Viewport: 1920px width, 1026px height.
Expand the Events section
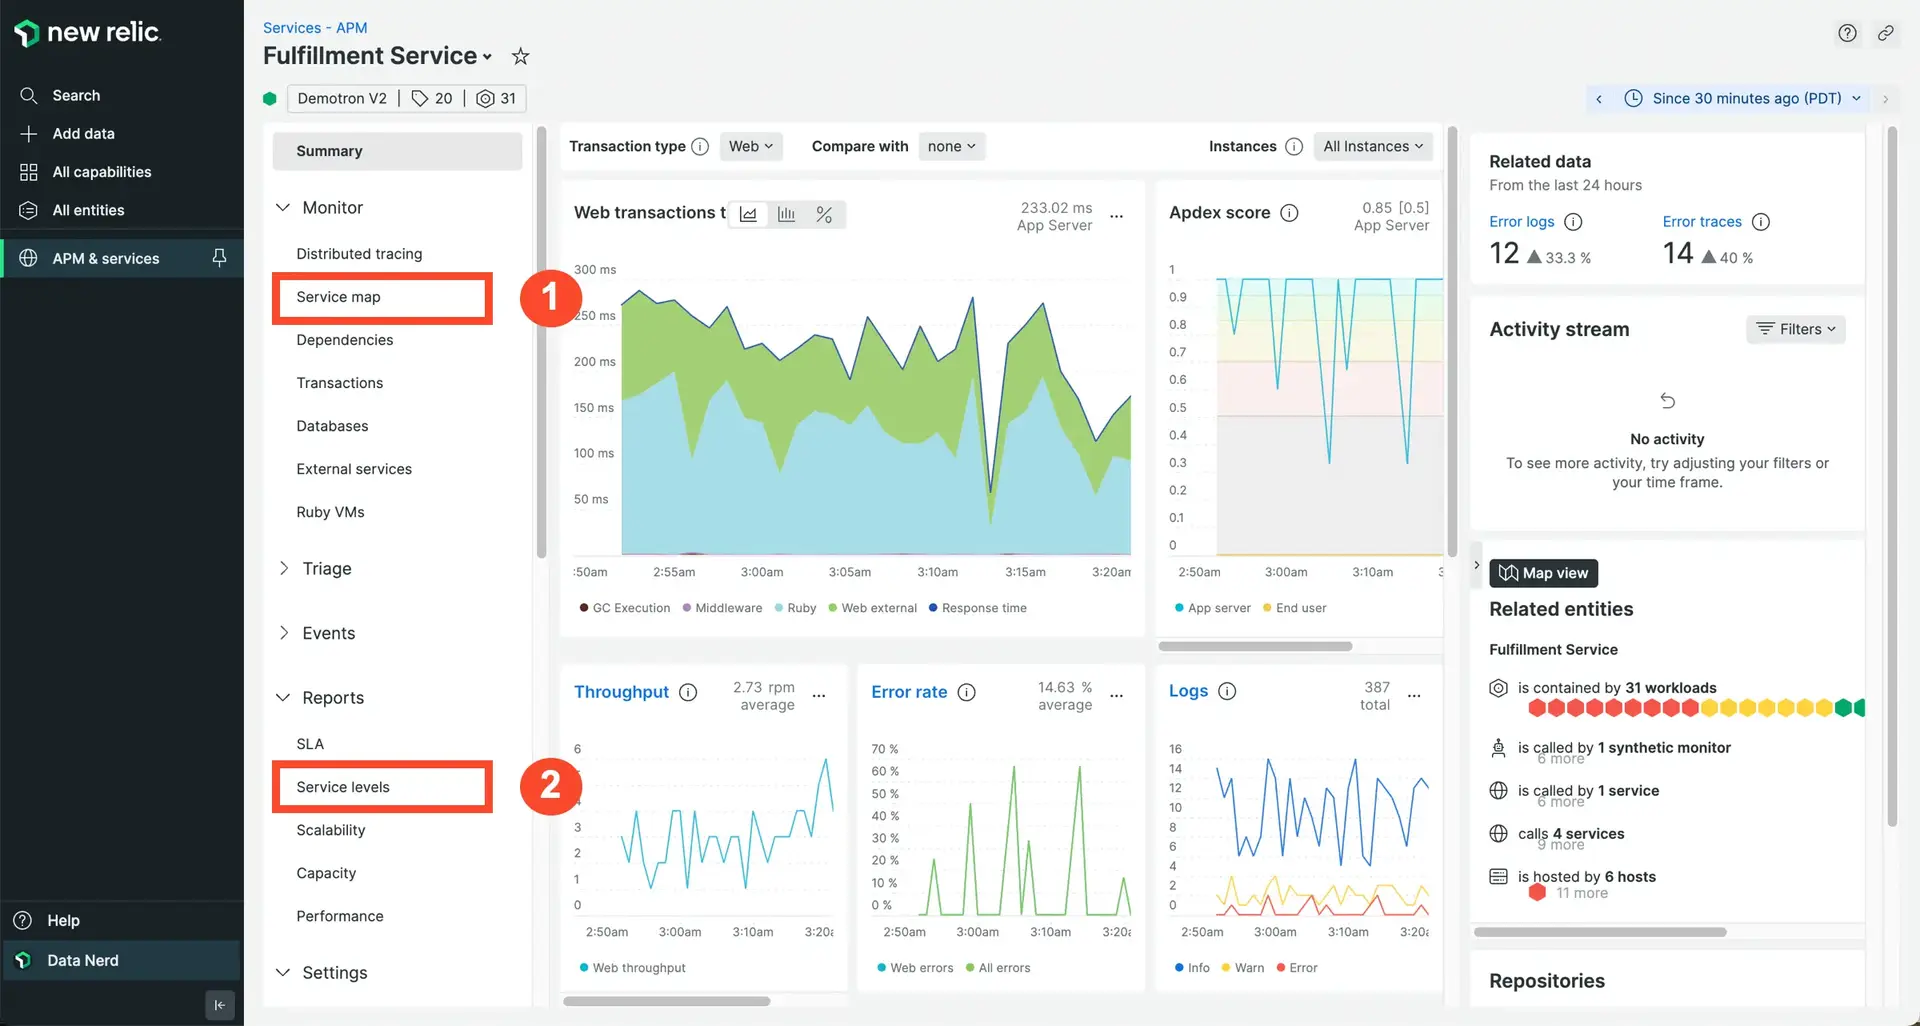coord(283,633)
